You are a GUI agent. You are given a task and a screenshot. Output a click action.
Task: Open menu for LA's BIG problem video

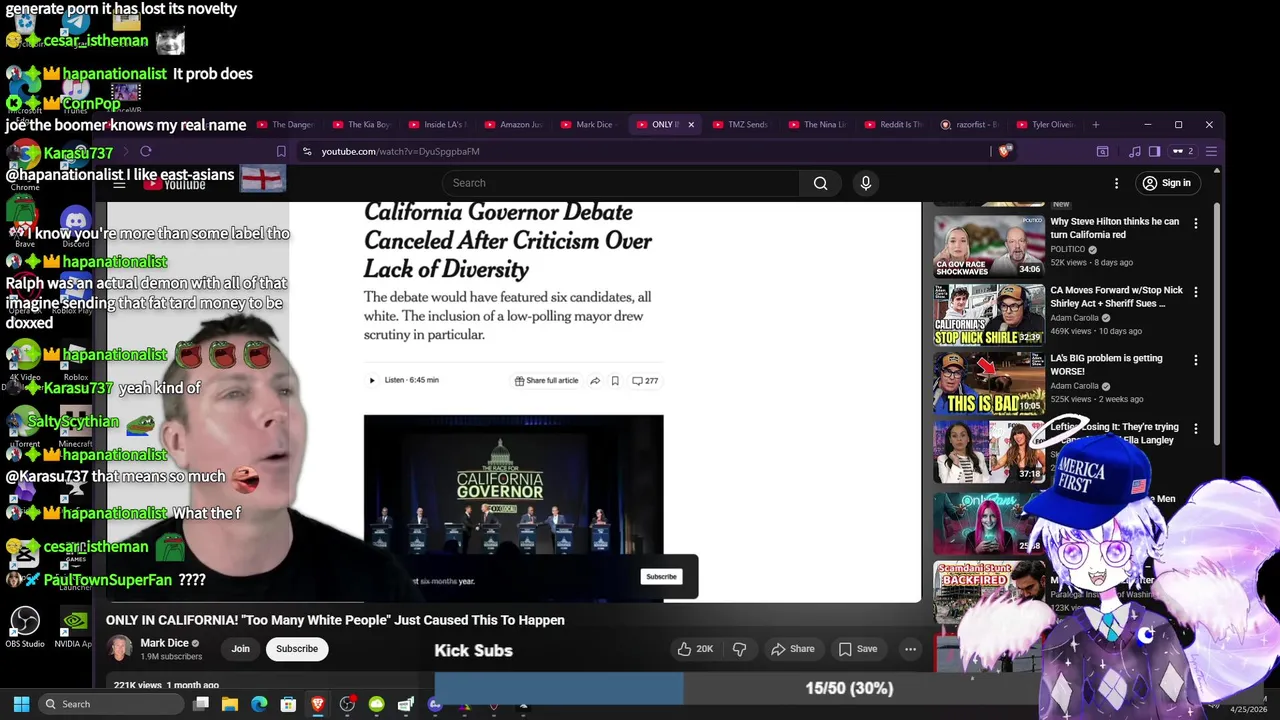1195,360
